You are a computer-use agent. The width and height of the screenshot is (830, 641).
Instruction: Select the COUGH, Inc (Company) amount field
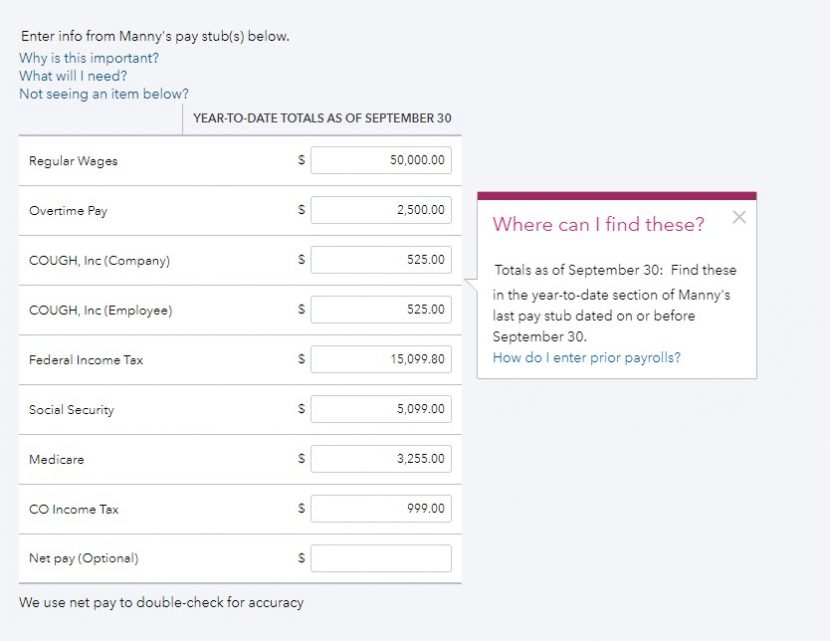tap(381, 259)
